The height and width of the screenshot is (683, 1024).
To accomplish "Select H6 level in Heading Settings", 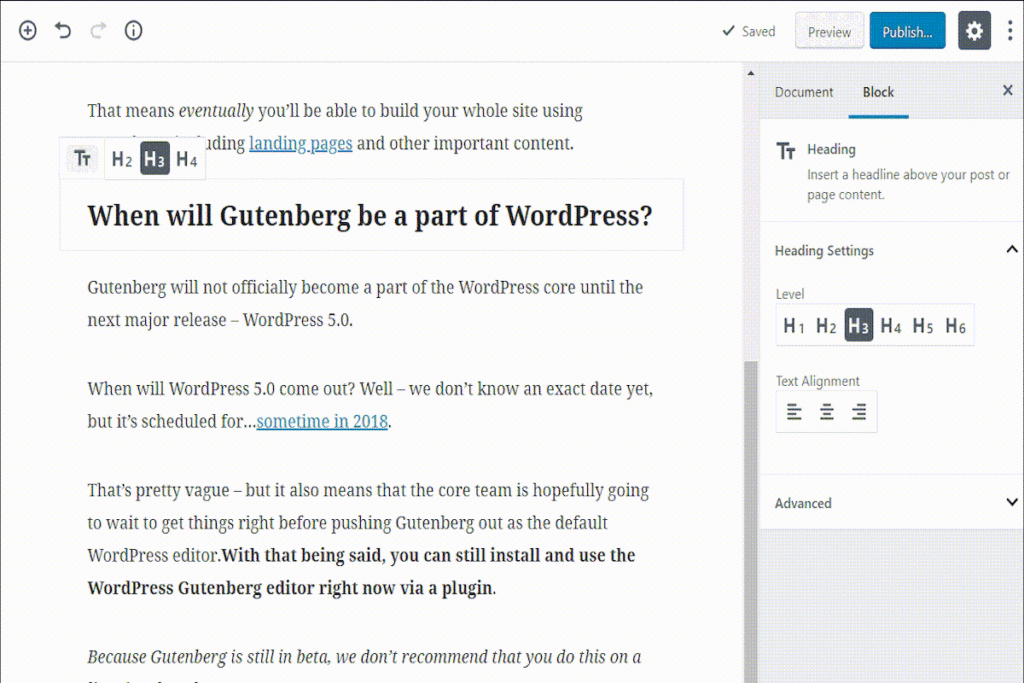I will tap(955, 325).
